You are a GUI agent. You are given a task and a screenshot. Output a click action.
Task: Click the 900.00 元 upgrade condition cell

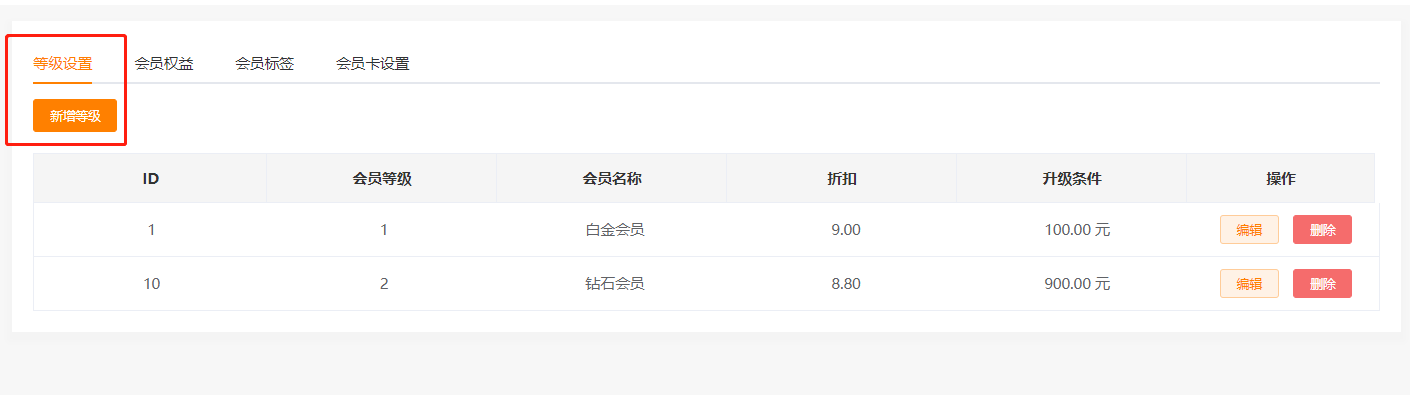pos(1077,284)
